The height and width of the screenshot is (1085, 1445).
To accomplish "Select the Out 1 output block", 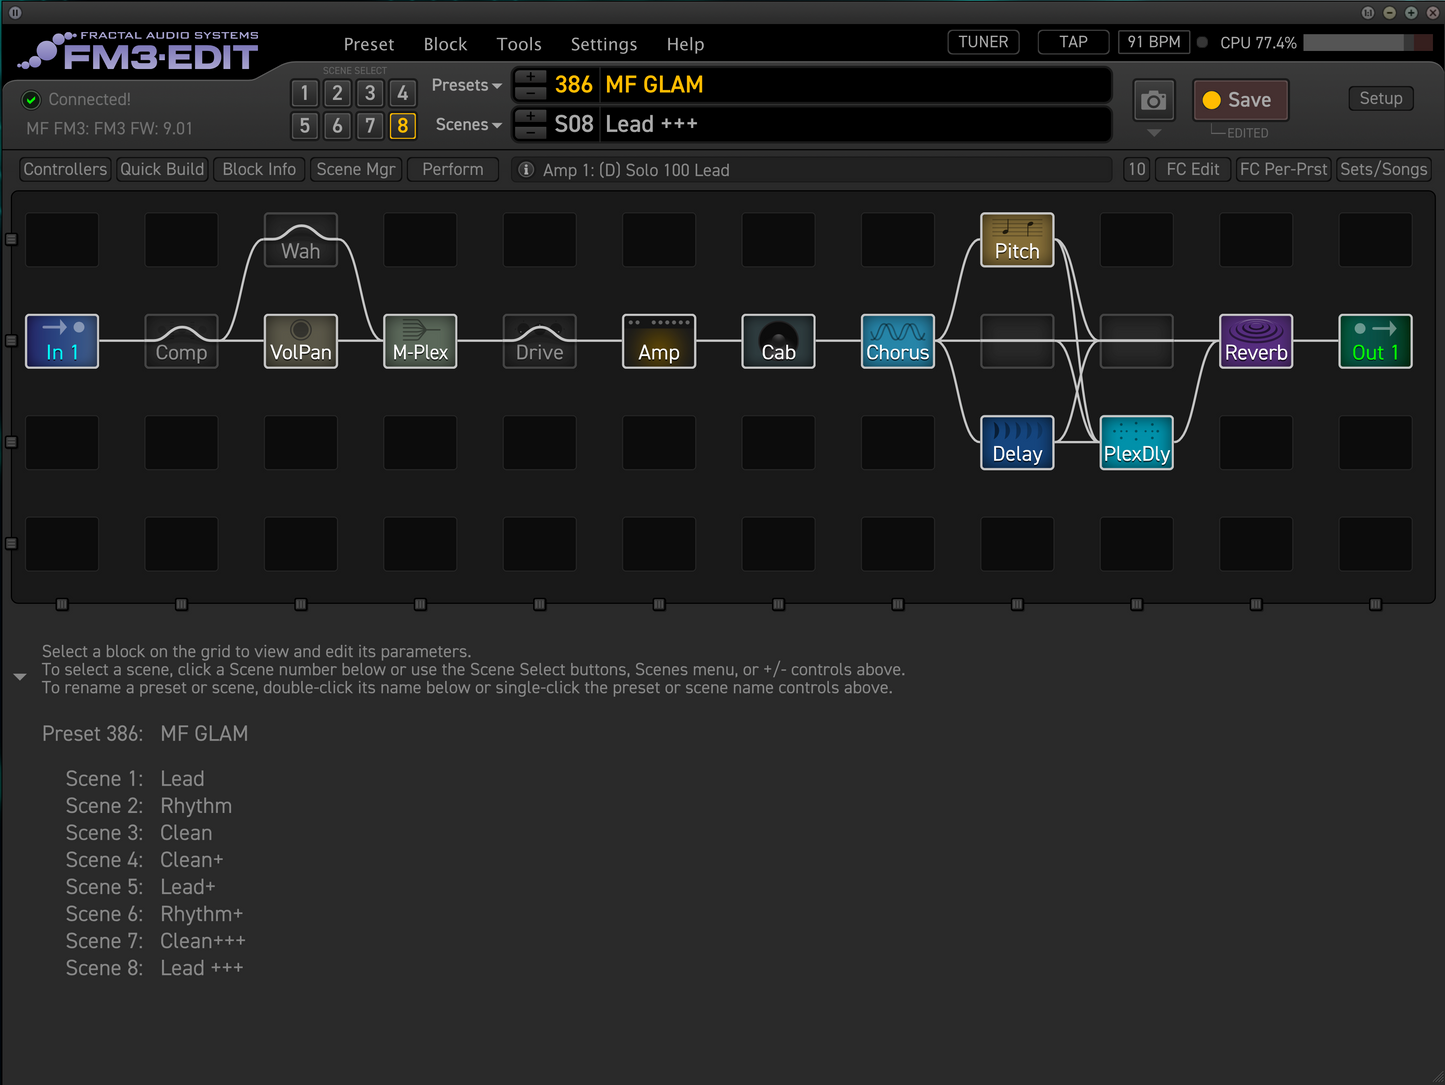I will 1376,341.
